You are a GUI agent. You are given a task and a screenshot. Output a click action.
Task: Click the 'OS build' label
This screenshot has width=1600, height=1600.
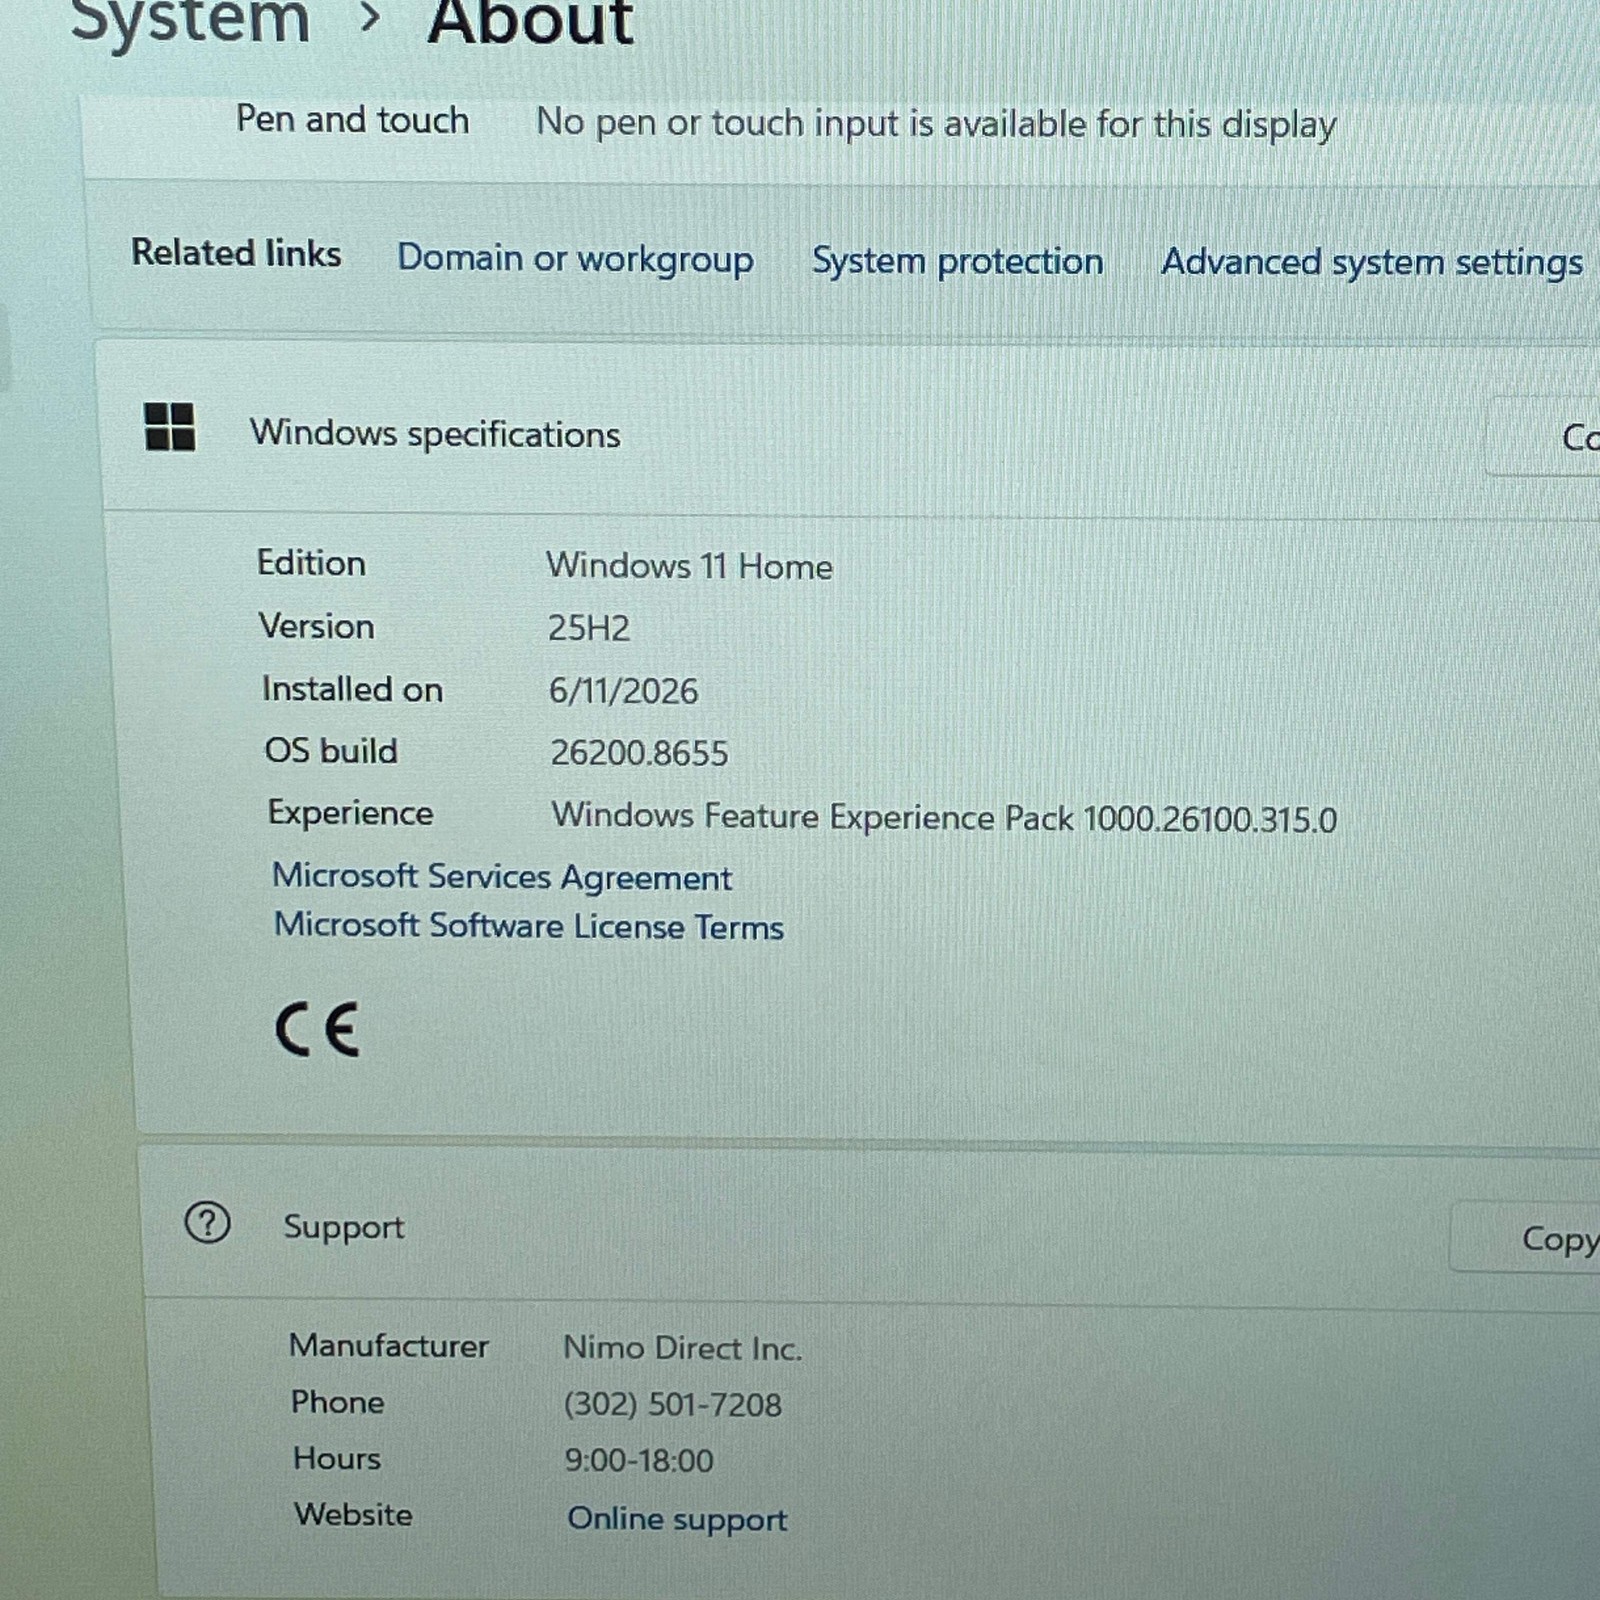tap(331, 750)
